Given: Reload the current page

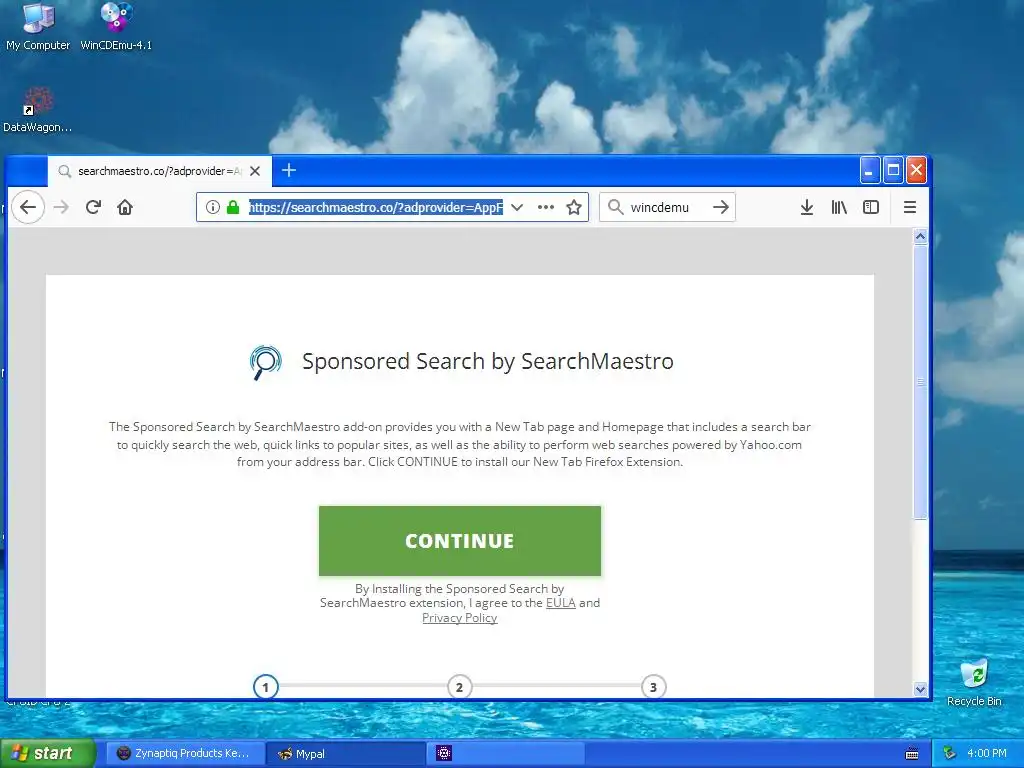Looking at the screenshot, I should point(93,207).
